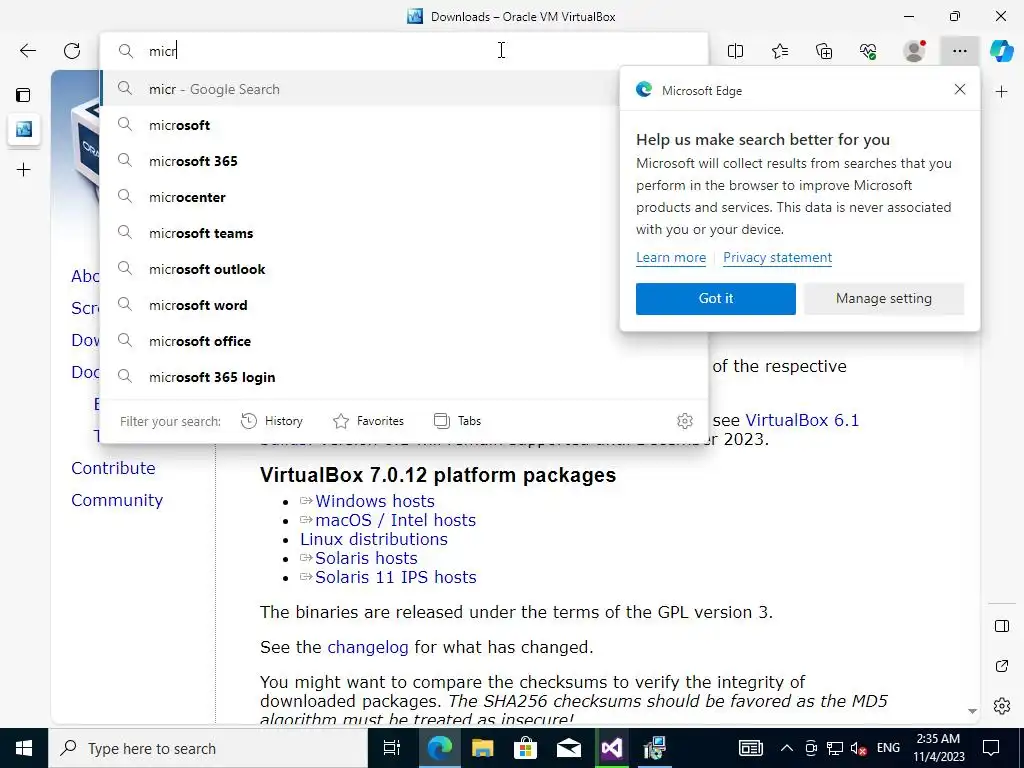The width and height of the screenshot is (1024, 768).
Task: Open Microsoft Edge from taskbar
Action: (440, 748)
